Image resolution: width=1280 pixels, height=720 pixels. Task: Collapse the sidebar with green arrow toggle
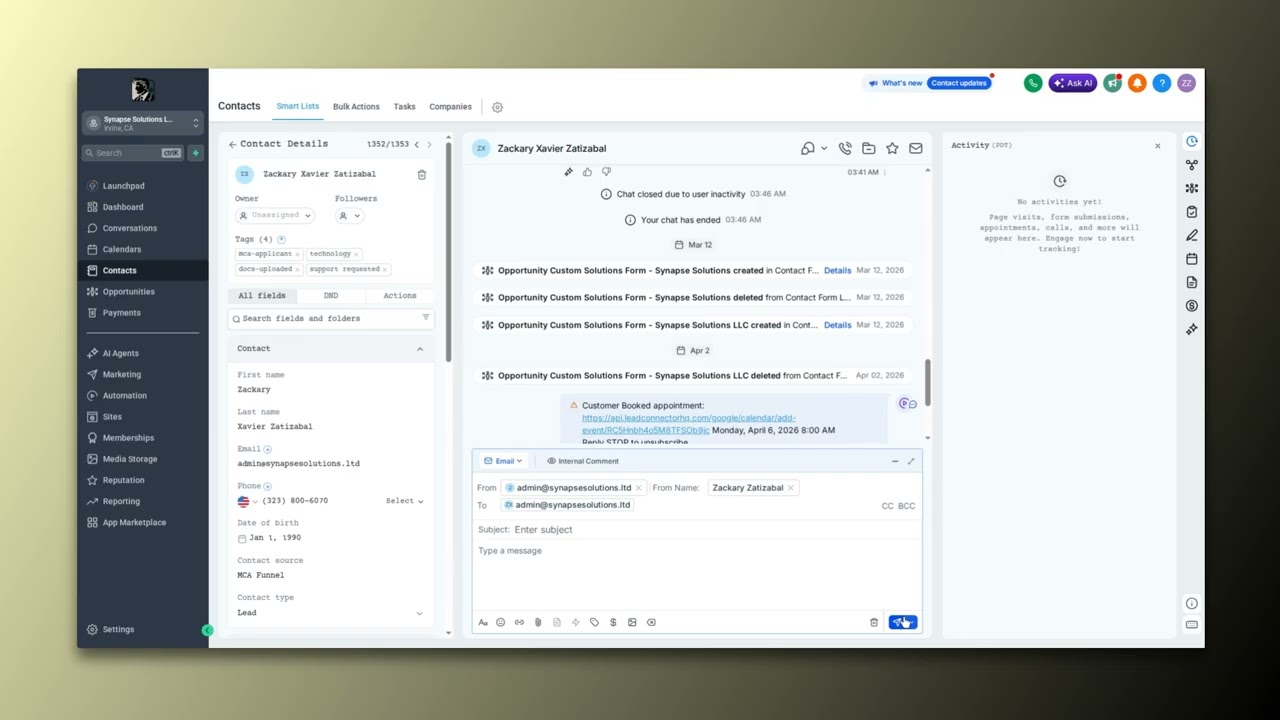coord(207,630)
